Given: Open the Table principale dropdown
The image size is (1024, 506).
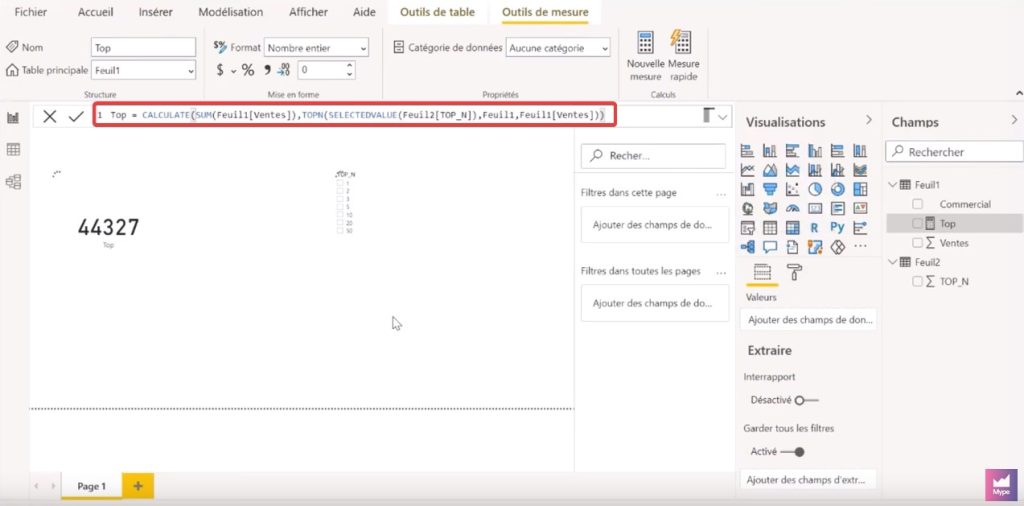Looking at the screenshot, I should [143, 70].
